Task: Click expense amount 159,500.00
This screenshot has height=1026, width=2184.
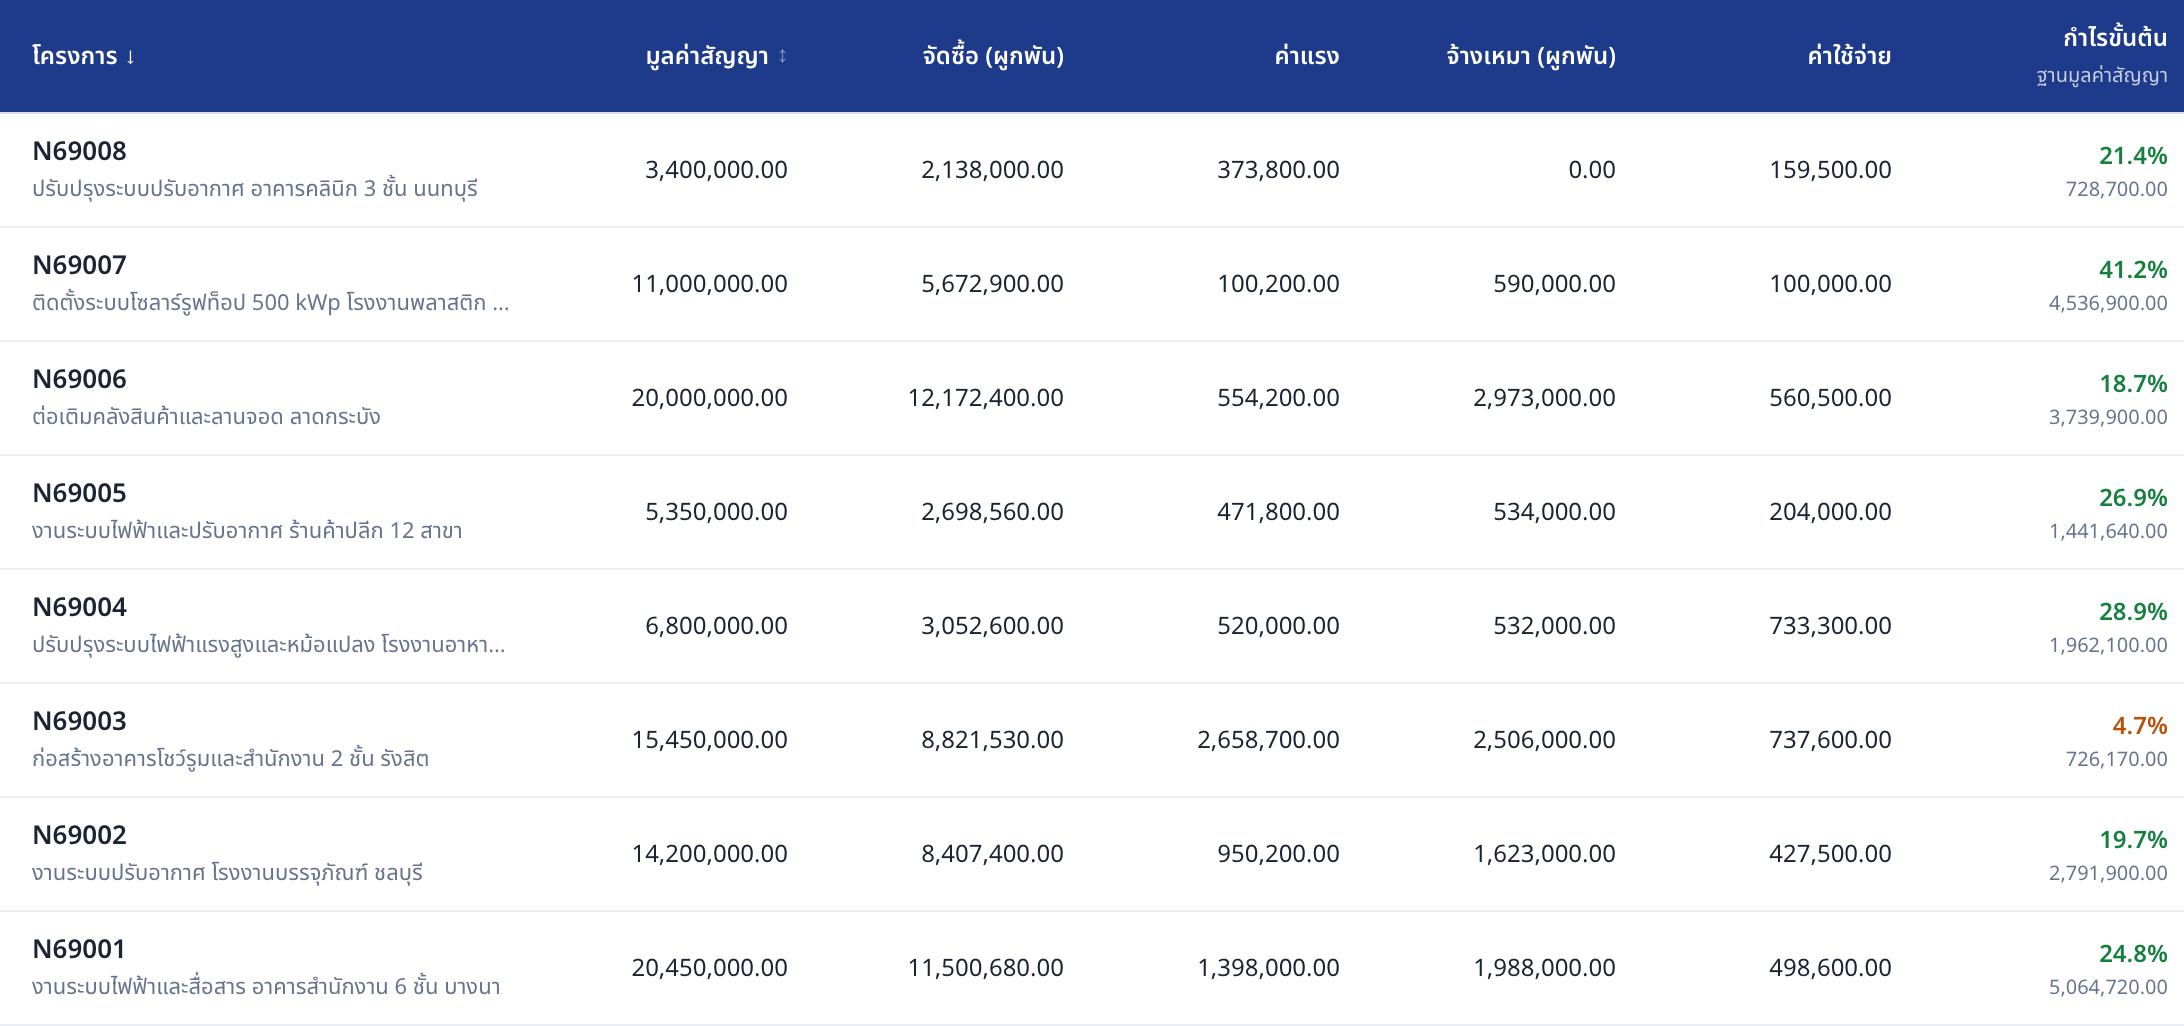Action: tap(1830, 170)
